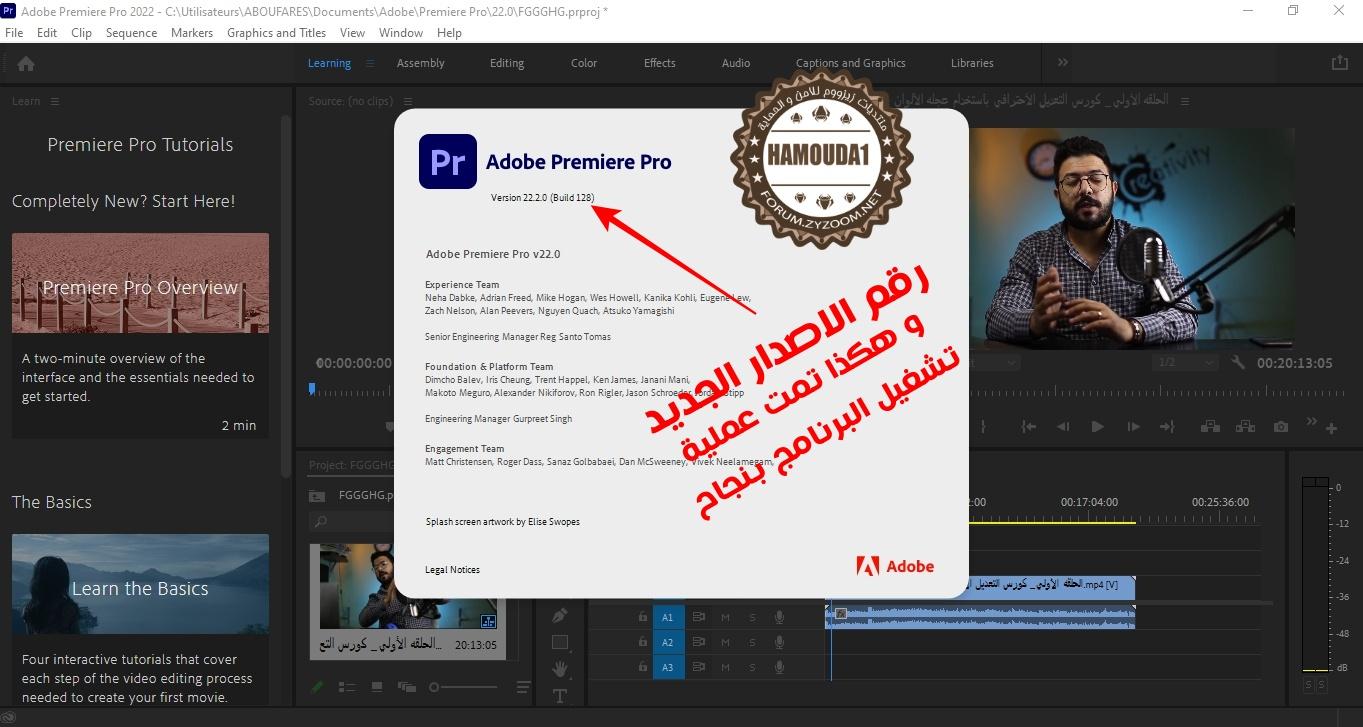Lock track A2
Screen dimensions: 1363x727
pos(643,642)
